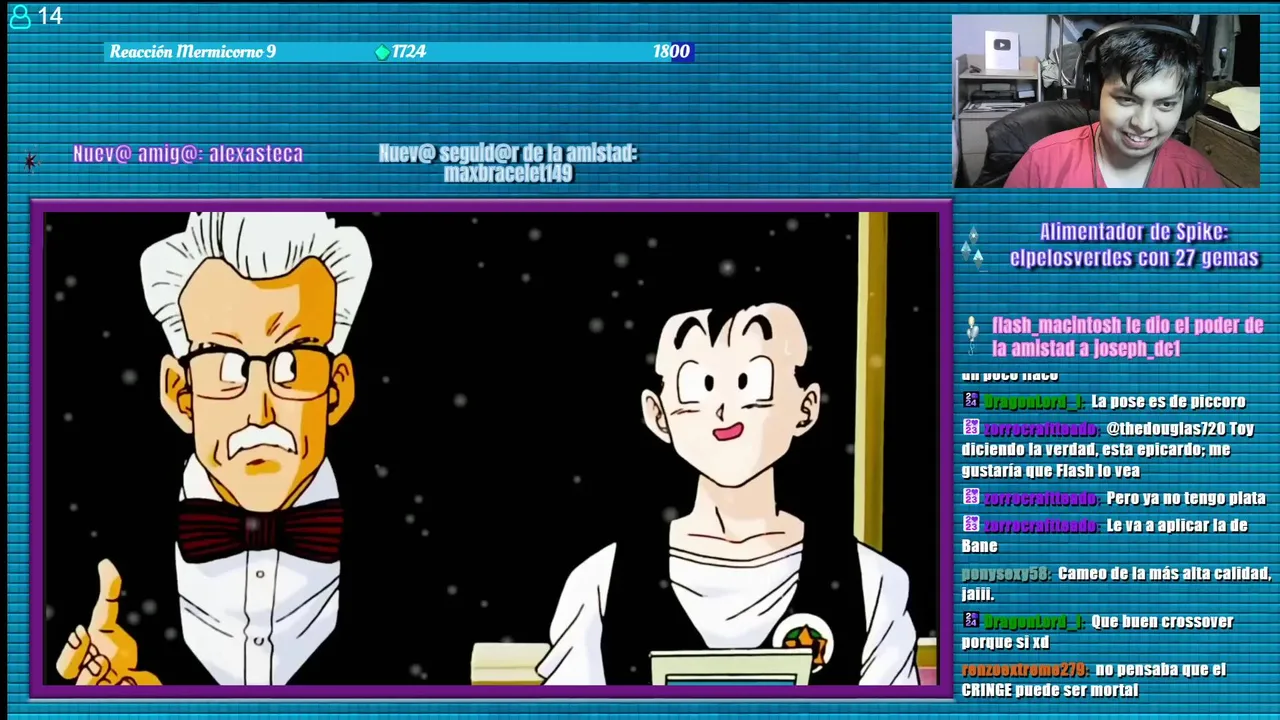Click username DragonLord_J beside 'La pose es de piccoro'
This screenshot has height=720, width=1280.
click(x=1034, y=402)
